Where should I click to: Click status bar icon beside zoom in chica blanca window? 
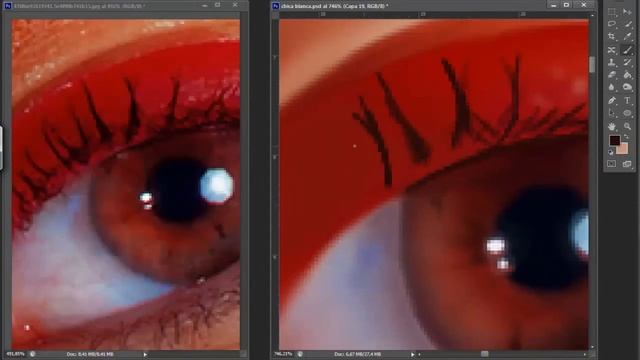click(300, 354)
